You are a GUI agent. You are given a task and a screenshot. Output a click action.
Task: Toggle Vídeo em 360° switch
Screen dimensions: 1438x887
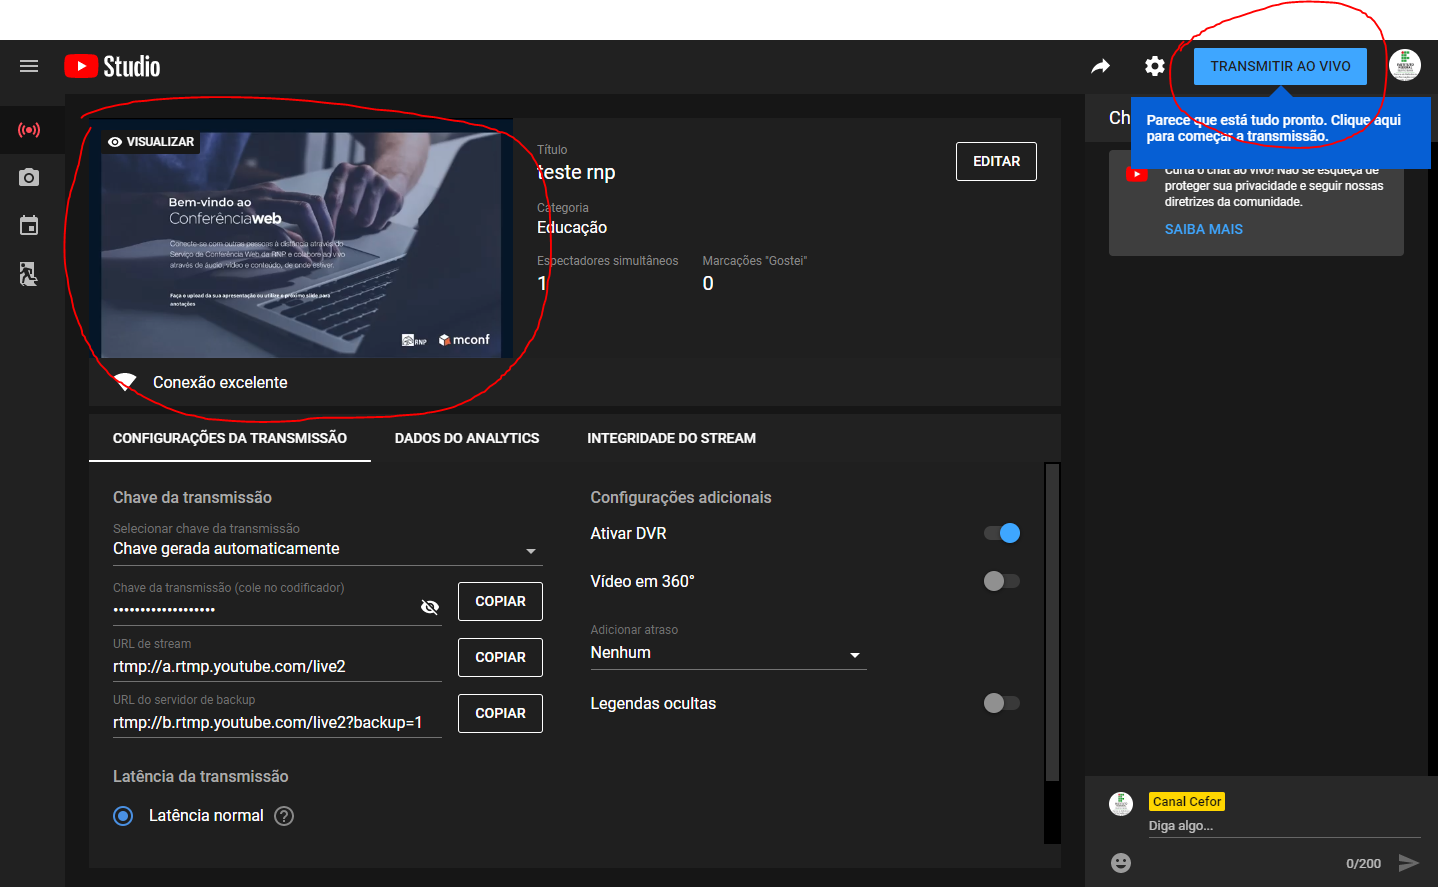[x=1002, y=581]
